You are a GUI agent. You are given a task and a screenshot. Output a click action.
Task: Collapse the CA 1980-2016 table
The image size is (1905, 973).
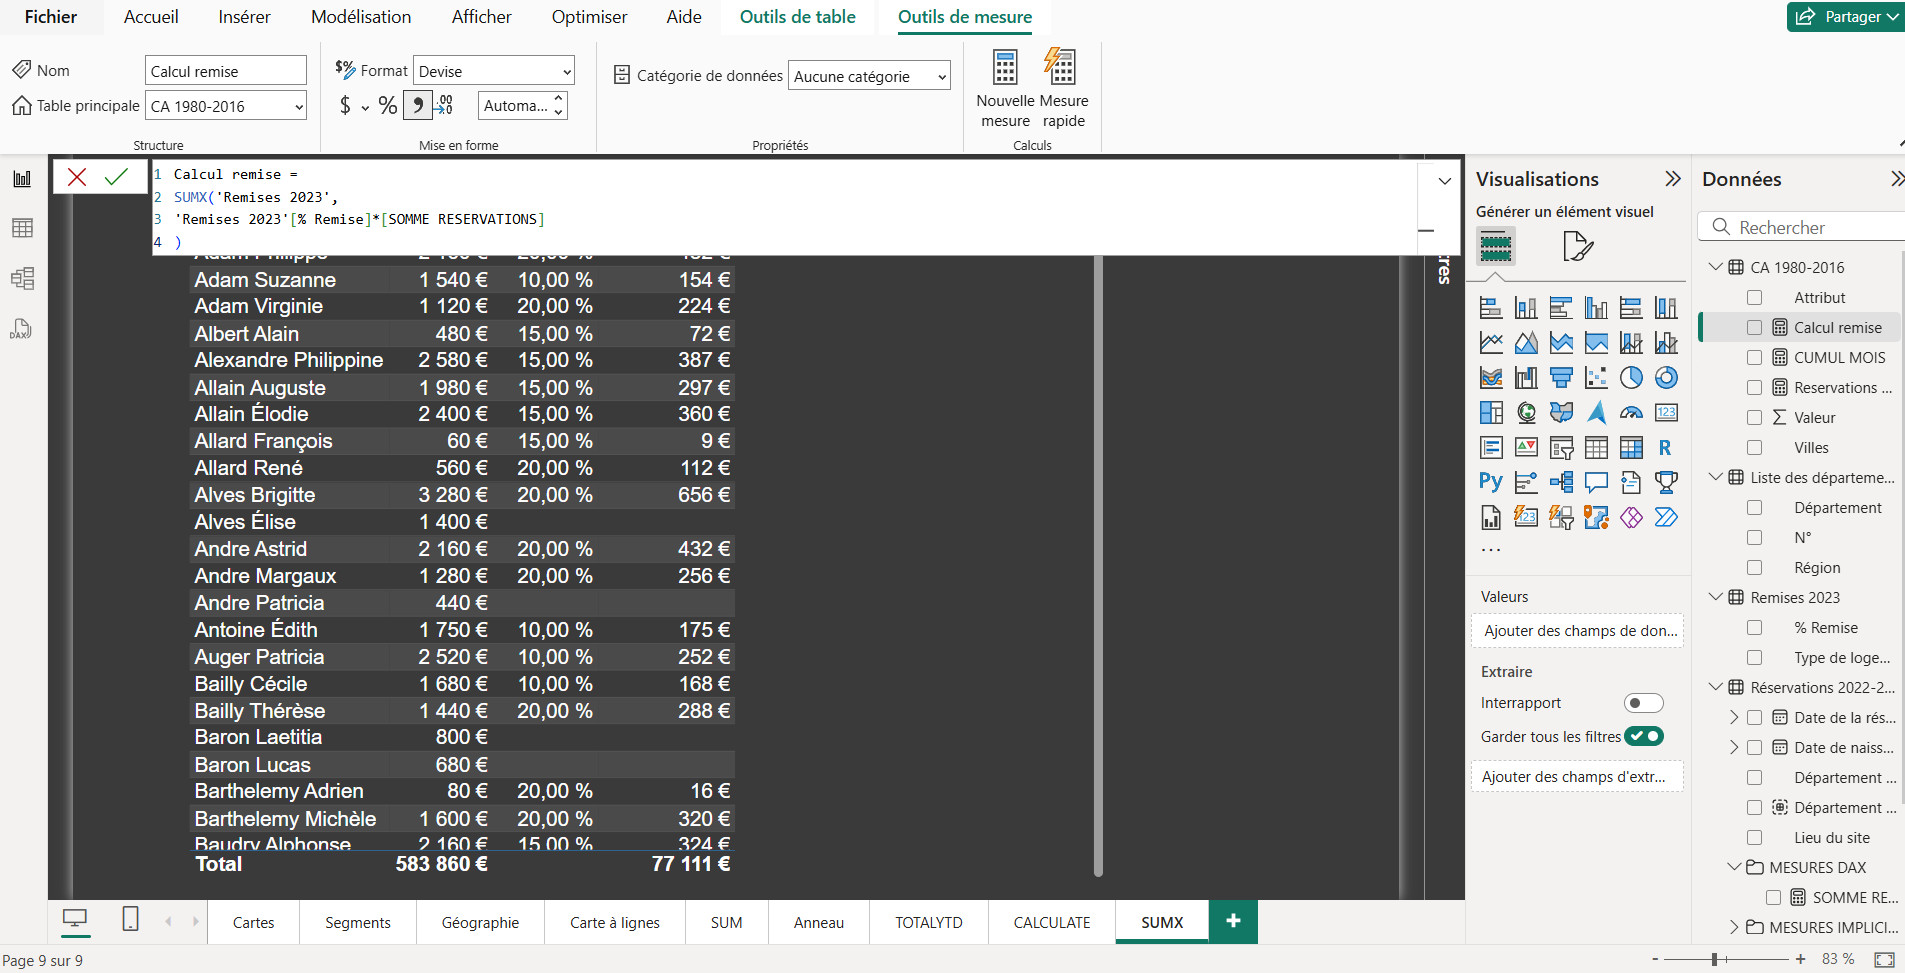[x=1716, y=267]
